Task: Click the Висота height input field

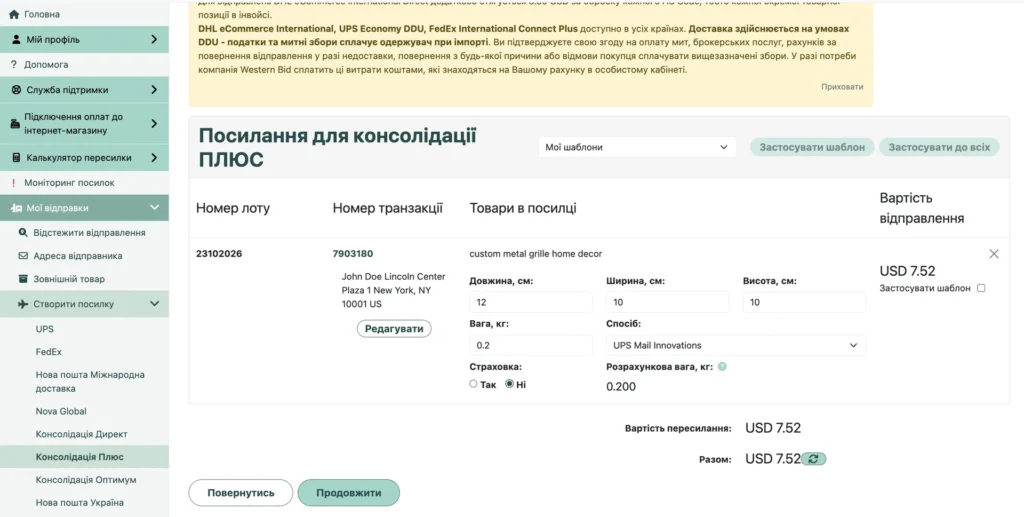Action: (x=804, y=302)
